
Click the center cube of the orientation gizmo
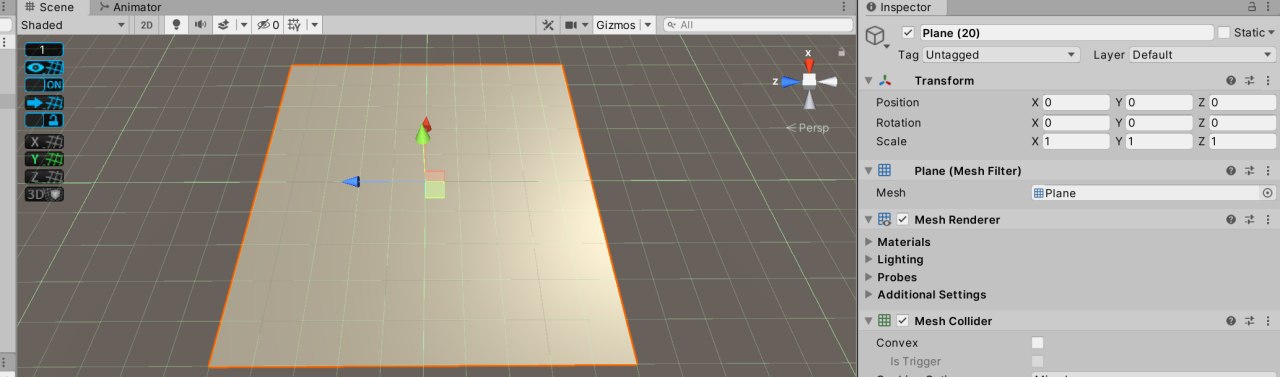(809, 80)
